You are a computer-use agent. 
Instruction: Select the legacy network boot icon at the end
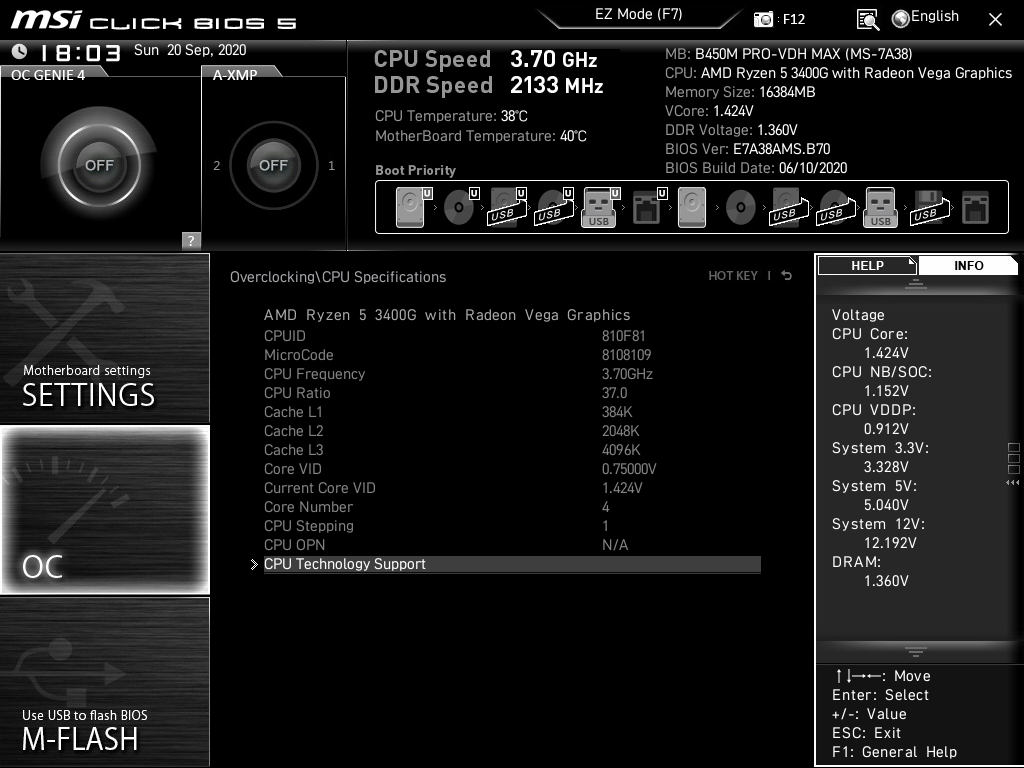point(976,207)
